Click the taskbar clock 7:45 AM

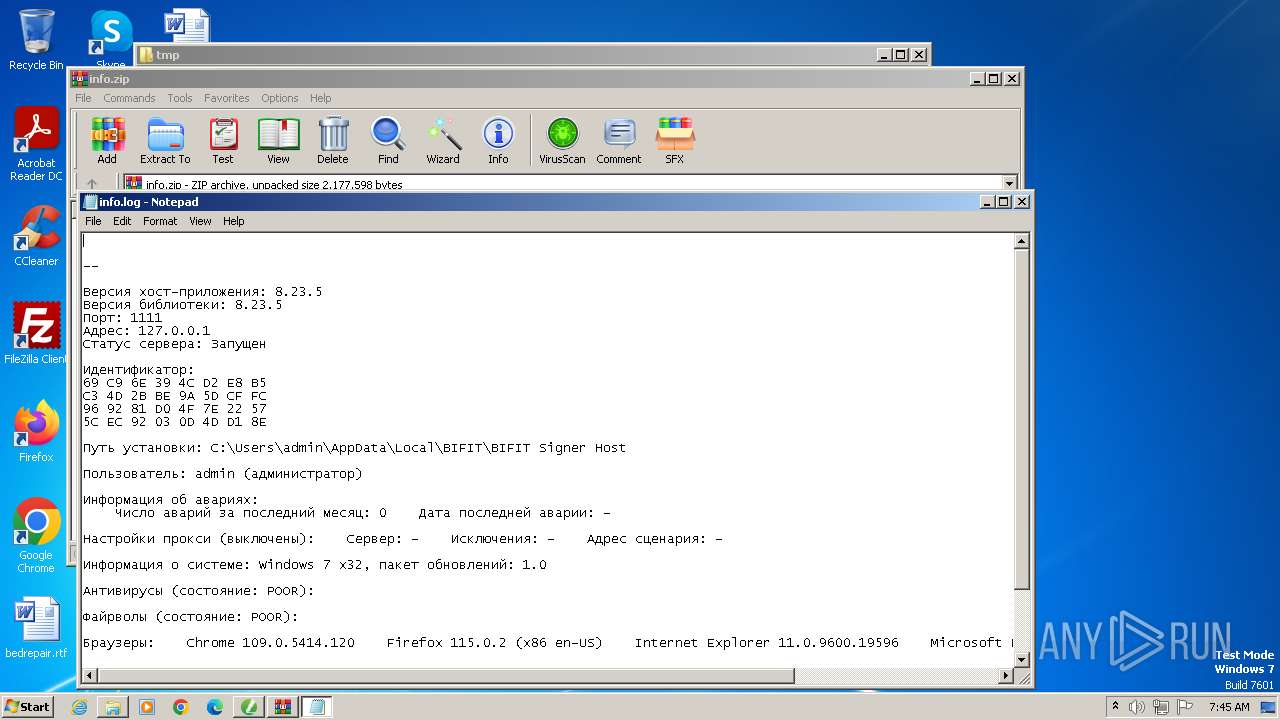tap(1229, 707)
